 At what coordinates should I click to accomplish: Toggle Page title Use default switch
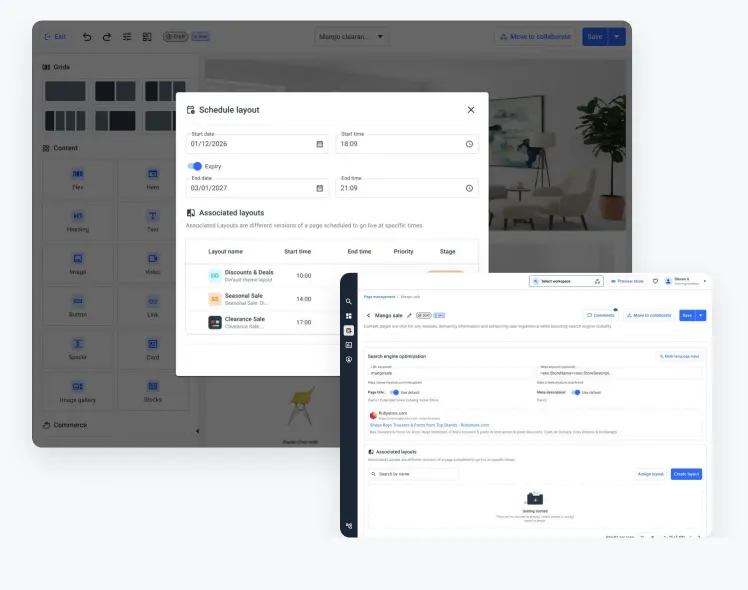tap(394, 393)
